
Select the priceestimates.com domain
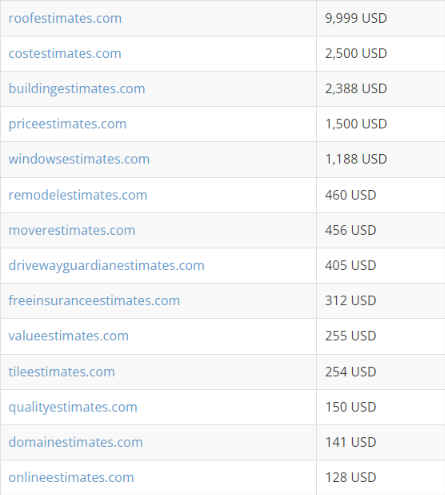(68, 124)
